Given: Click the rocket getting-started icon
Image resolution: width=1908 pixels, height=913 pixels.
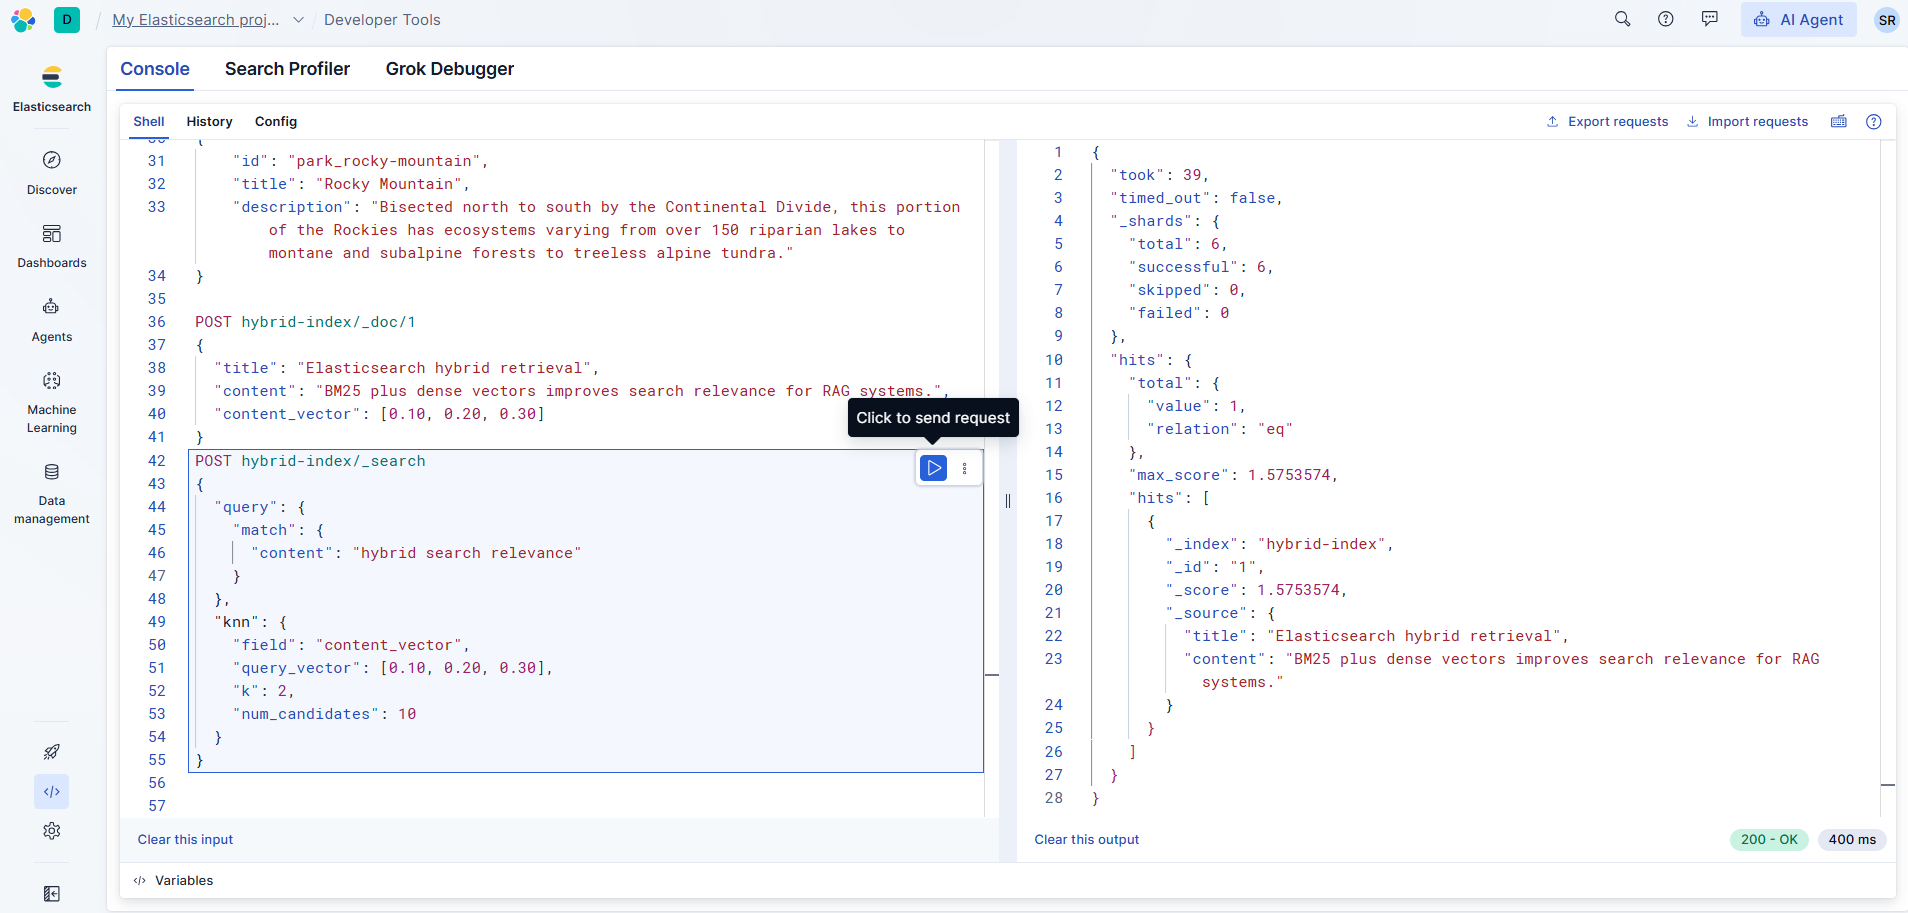Looking at the screenshot, I should 52,752.
